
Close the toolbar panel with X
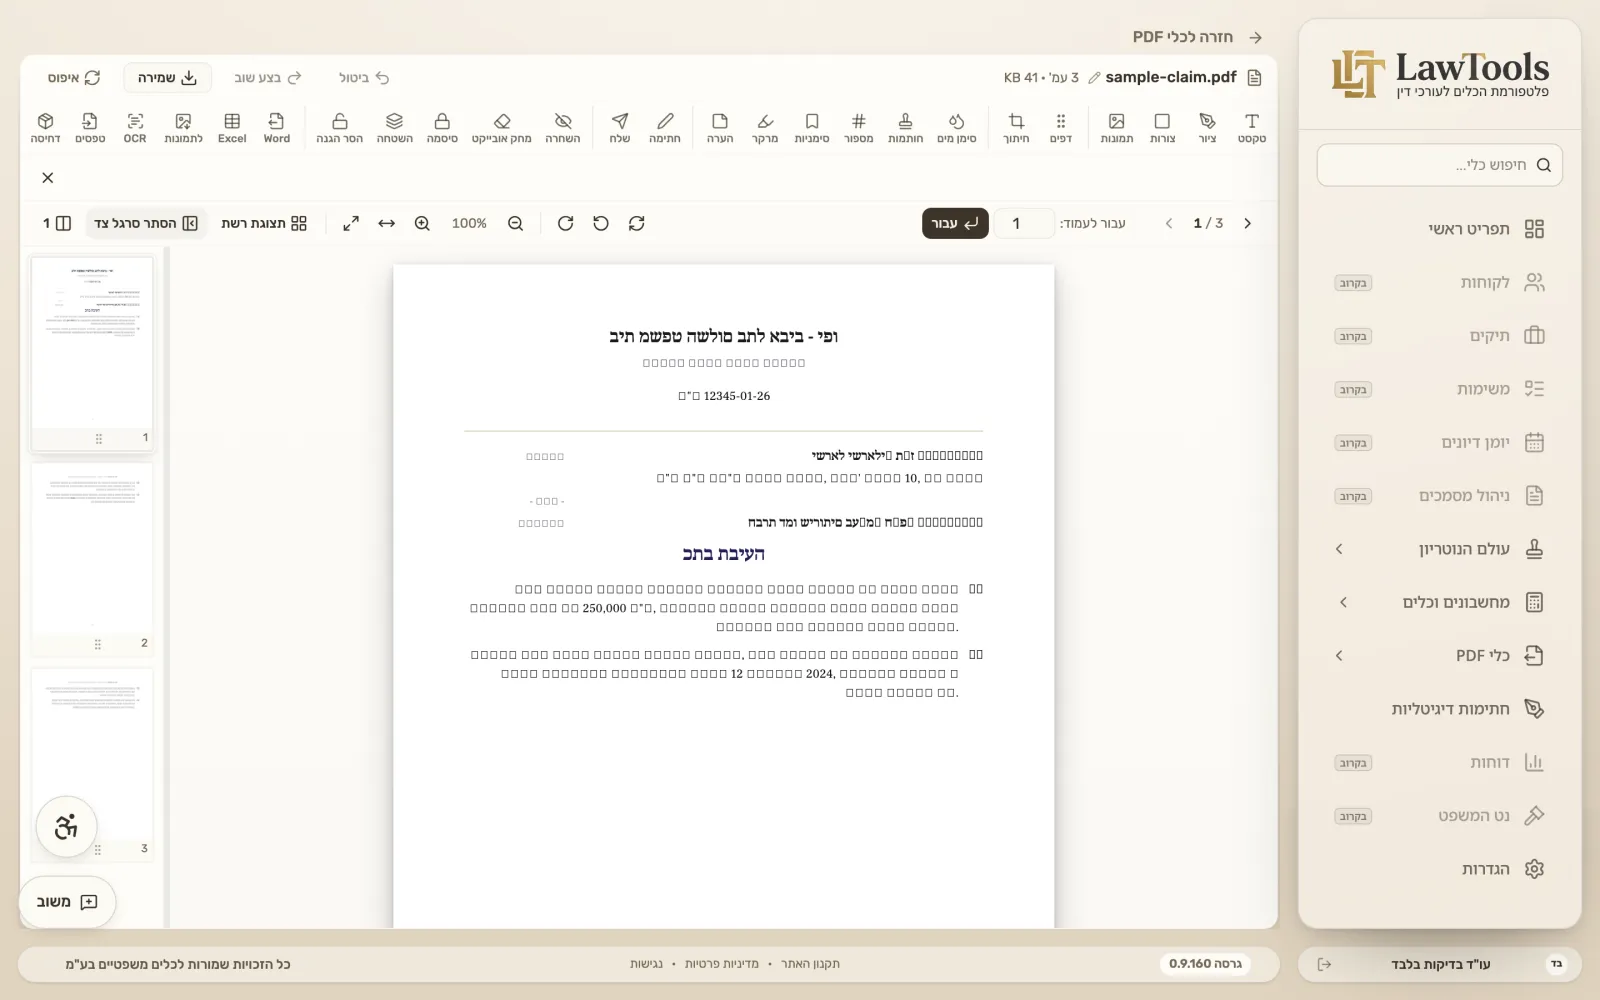[48, 178]
